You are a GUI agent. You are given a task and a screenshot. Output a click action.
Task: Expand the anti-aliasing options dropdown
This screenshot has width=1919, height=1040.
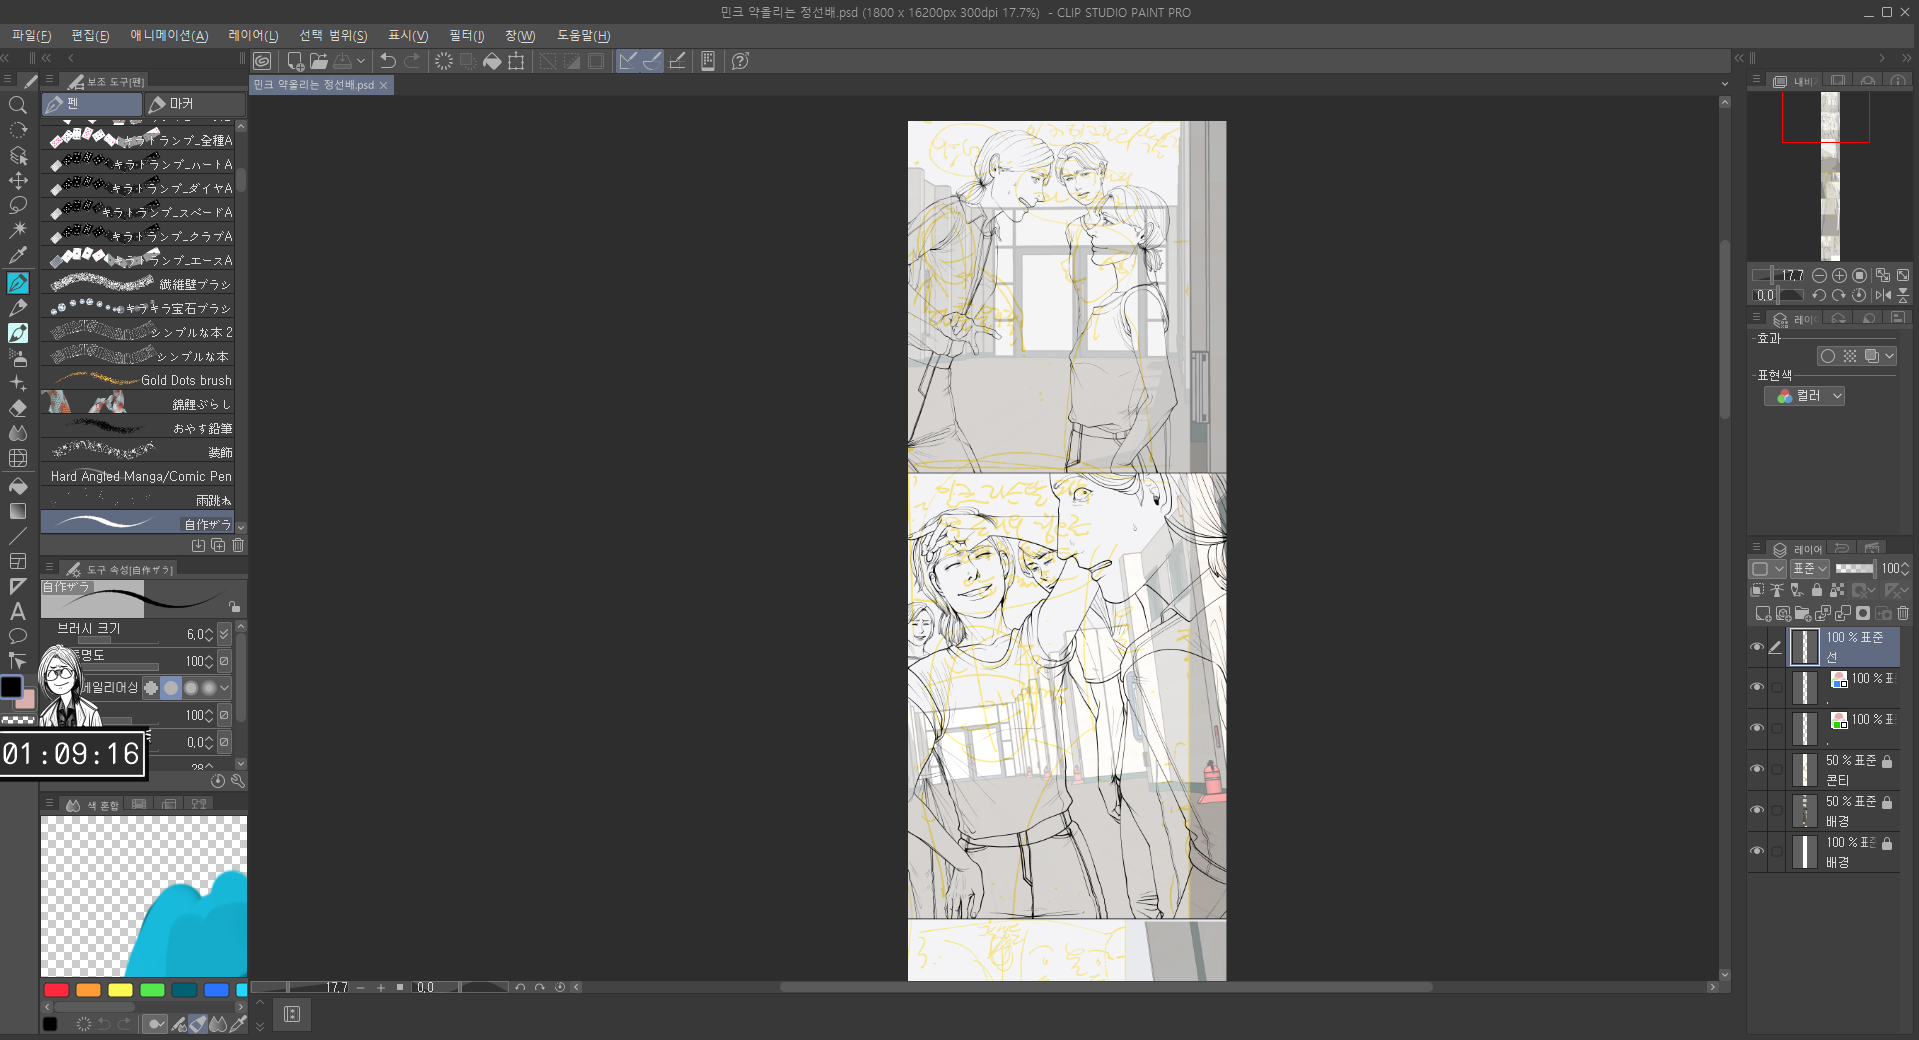[224, 688]
